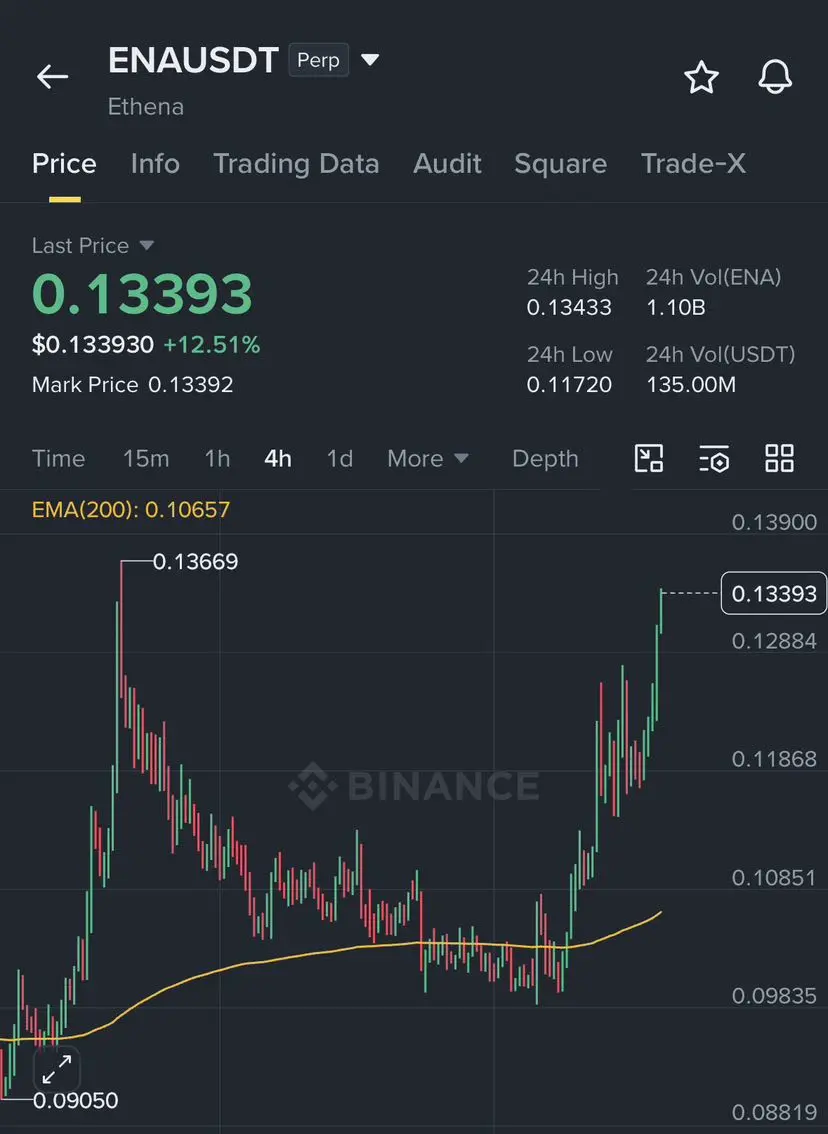Select the 4h chart interval
The height and width of the screenshot is (1134, 828).
coord(278,459)
